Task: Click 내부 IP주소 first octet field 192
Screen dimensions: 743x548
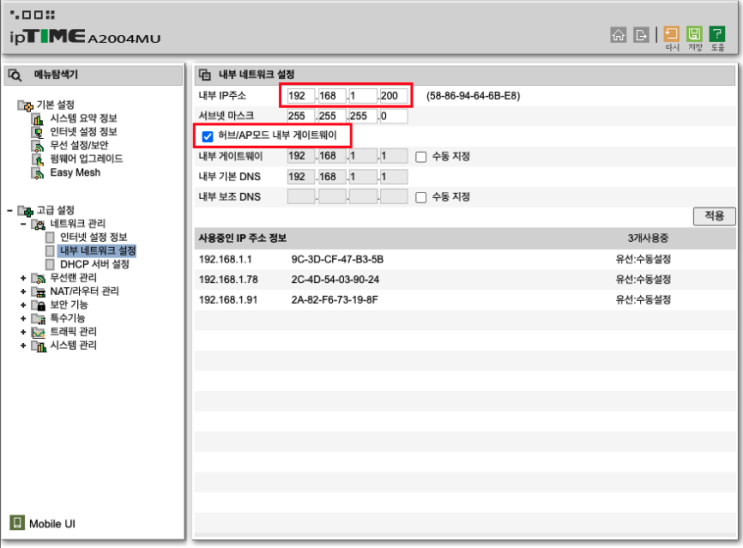Action: (301, 96)
